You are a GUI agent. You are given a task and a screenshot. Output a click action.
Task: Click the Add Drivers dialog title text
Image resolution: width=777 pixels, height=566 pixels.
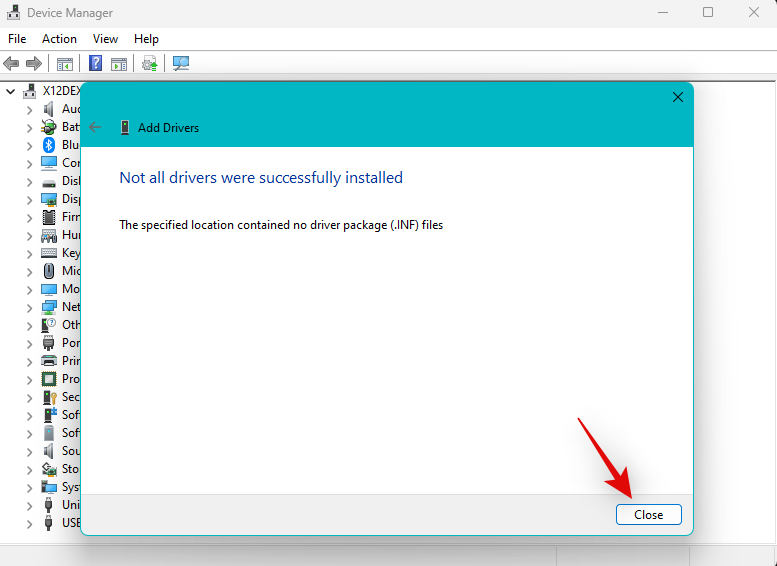(x=168, y=128)
